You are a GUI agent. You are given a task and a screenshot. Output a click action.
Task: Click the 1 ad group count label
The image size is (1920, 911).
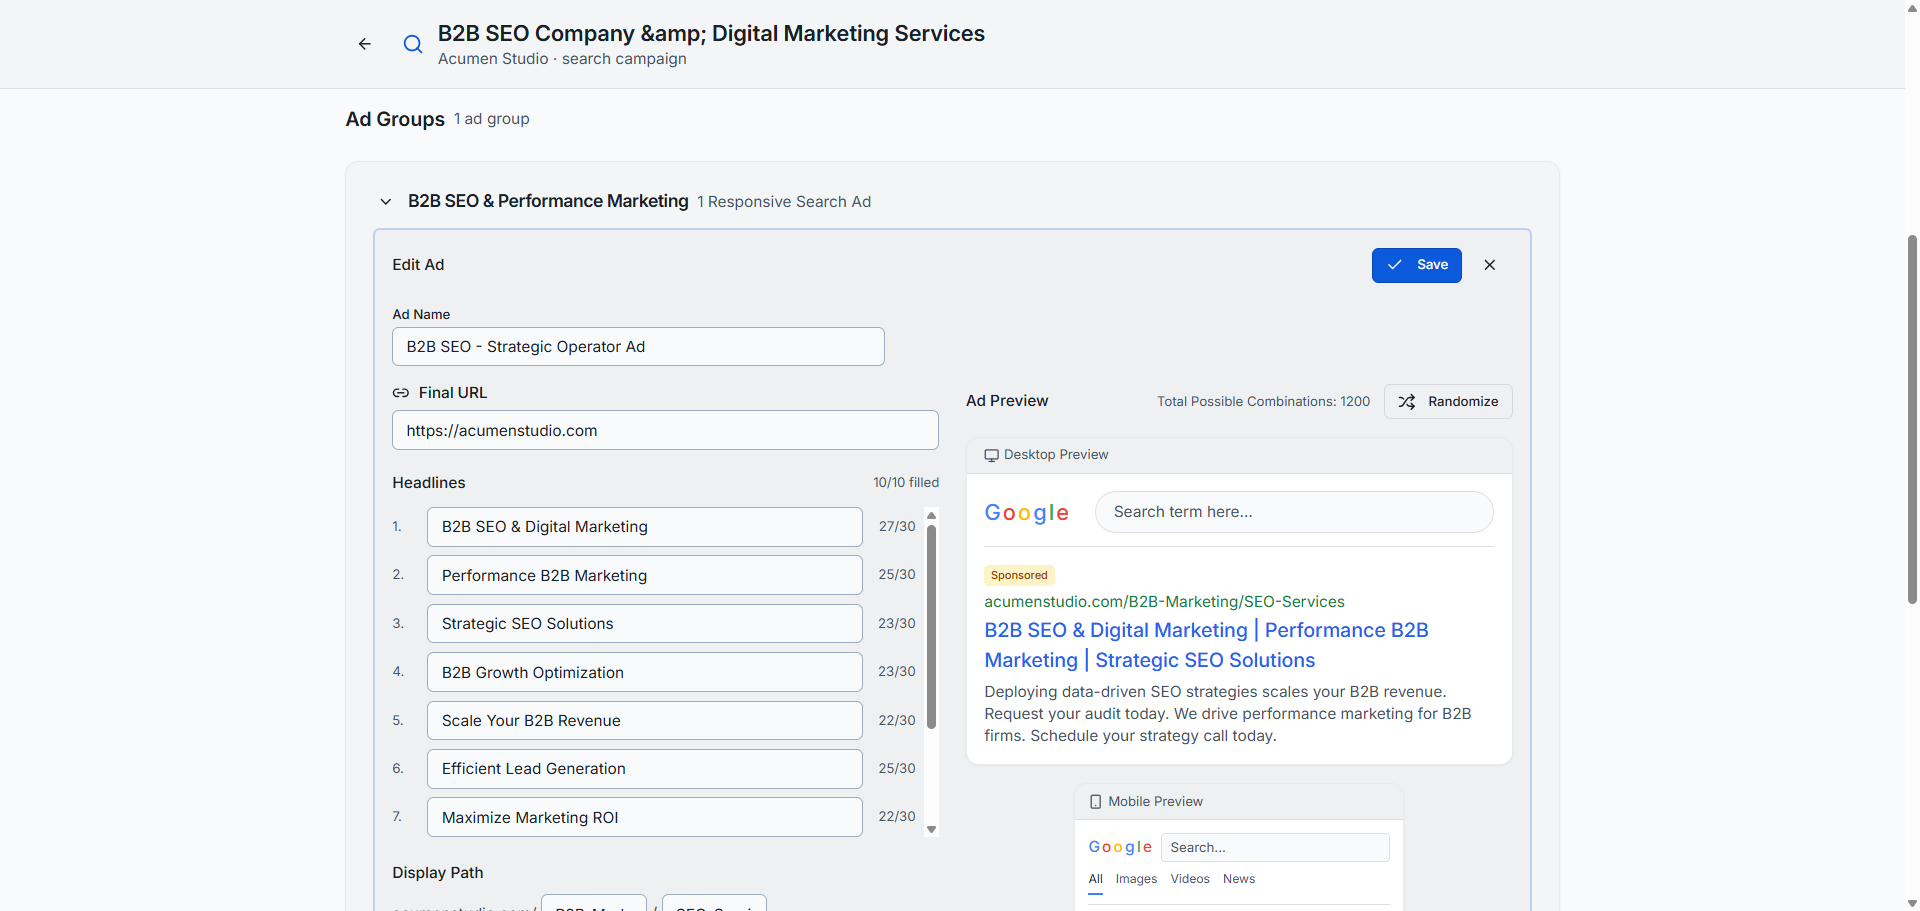[x=492, y=119]
